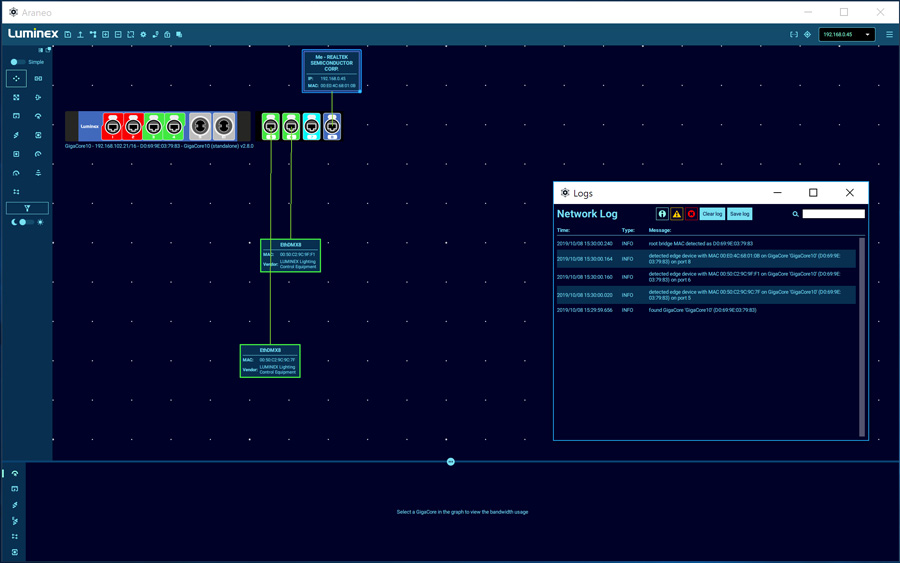Click the expand-arrows icon below the move tool
This screenshot has height=563, width=900.
(x=16, y=98)
